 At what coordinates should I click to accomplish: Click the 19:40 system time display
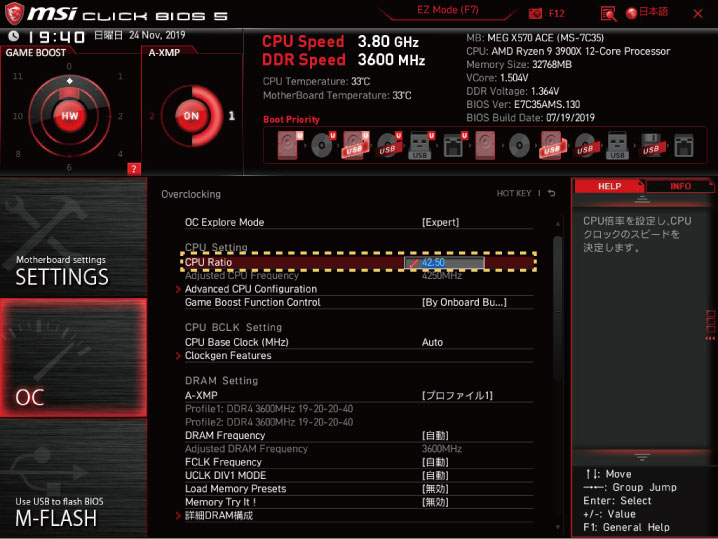point(57,37)
